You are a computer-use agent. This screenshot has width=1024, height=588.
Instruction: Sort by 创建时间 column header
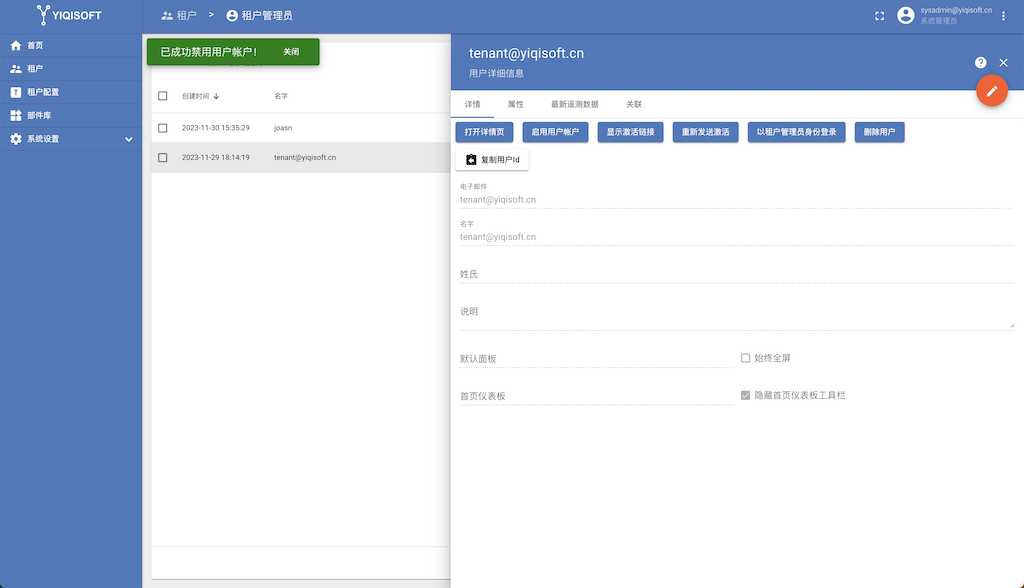tap(195, 96)
